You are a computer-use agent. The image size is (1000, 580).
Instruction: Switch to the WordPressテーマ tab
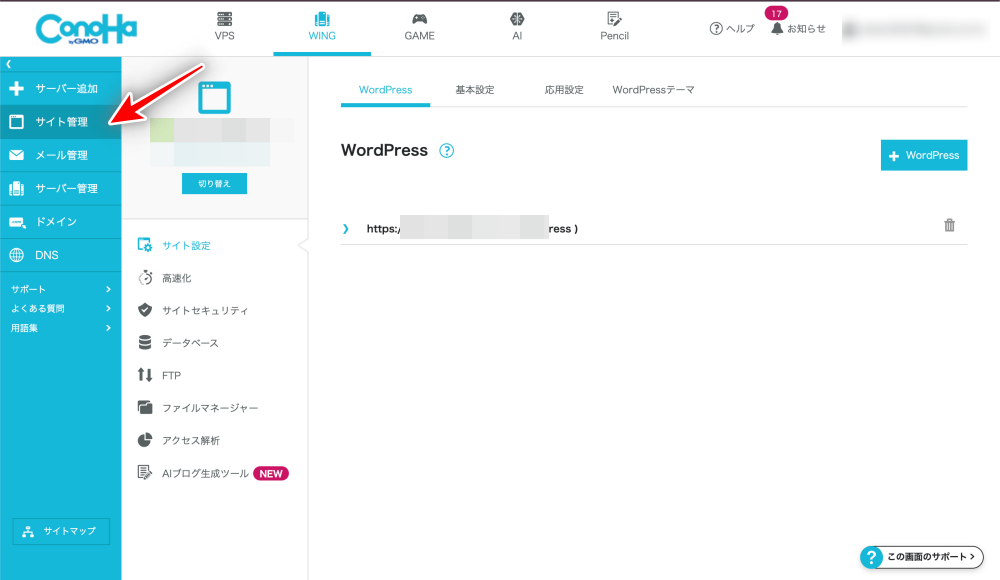(653, 90)
